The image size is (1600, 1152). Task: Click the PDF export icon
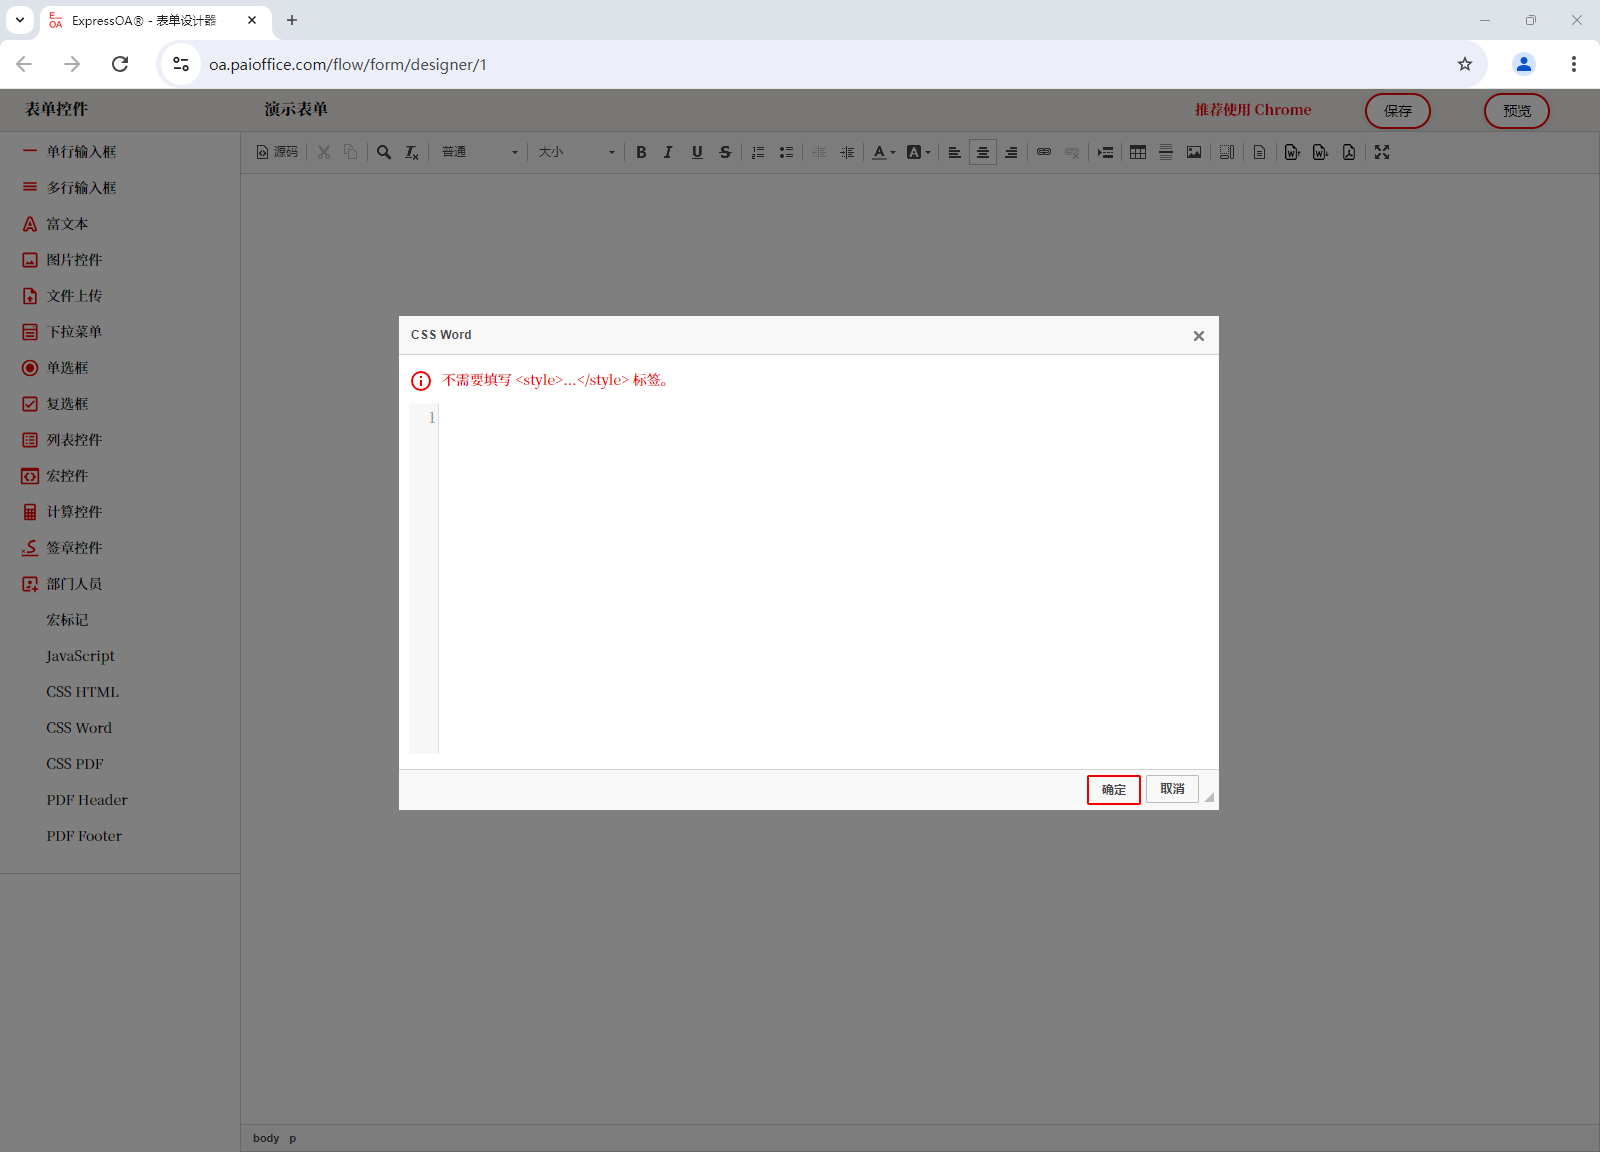point(1349,152)
